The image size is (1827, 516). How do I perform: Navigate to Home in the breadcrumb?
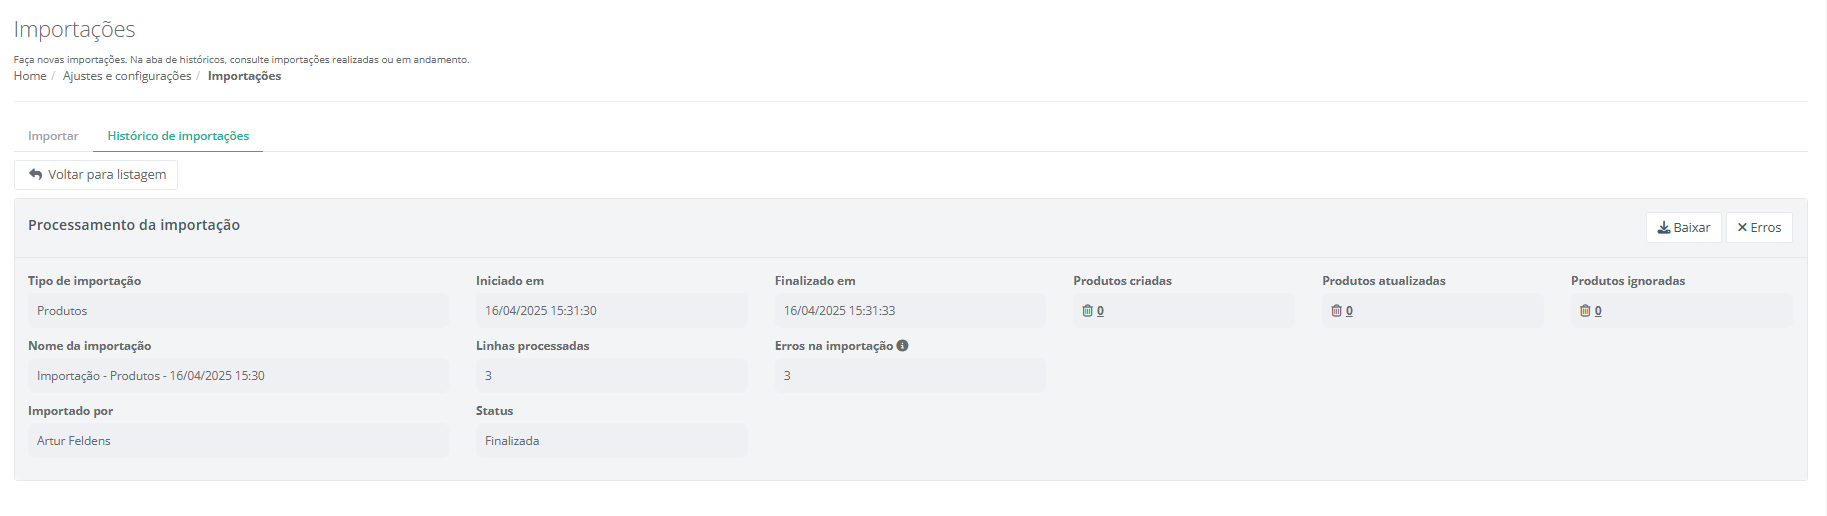tap(30, 76)
